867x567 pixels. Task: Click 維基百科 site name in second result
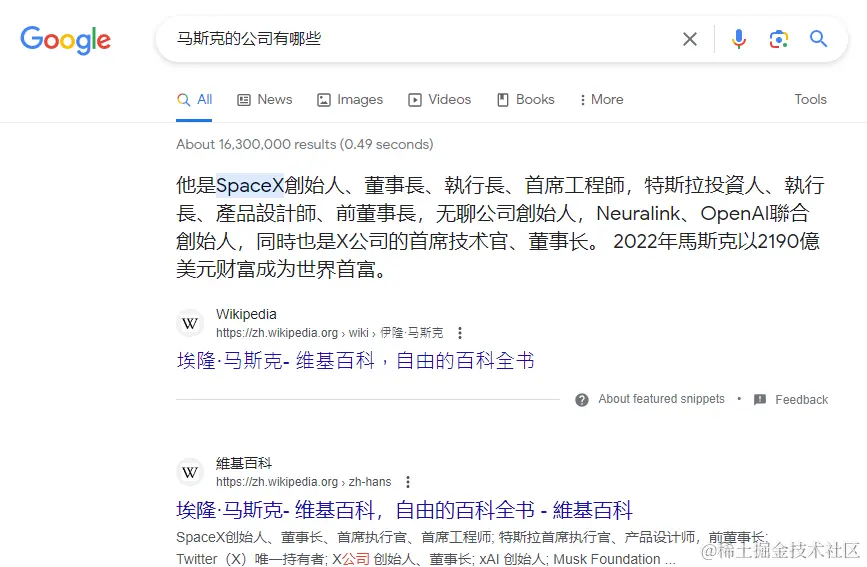[x=244, y=463]
